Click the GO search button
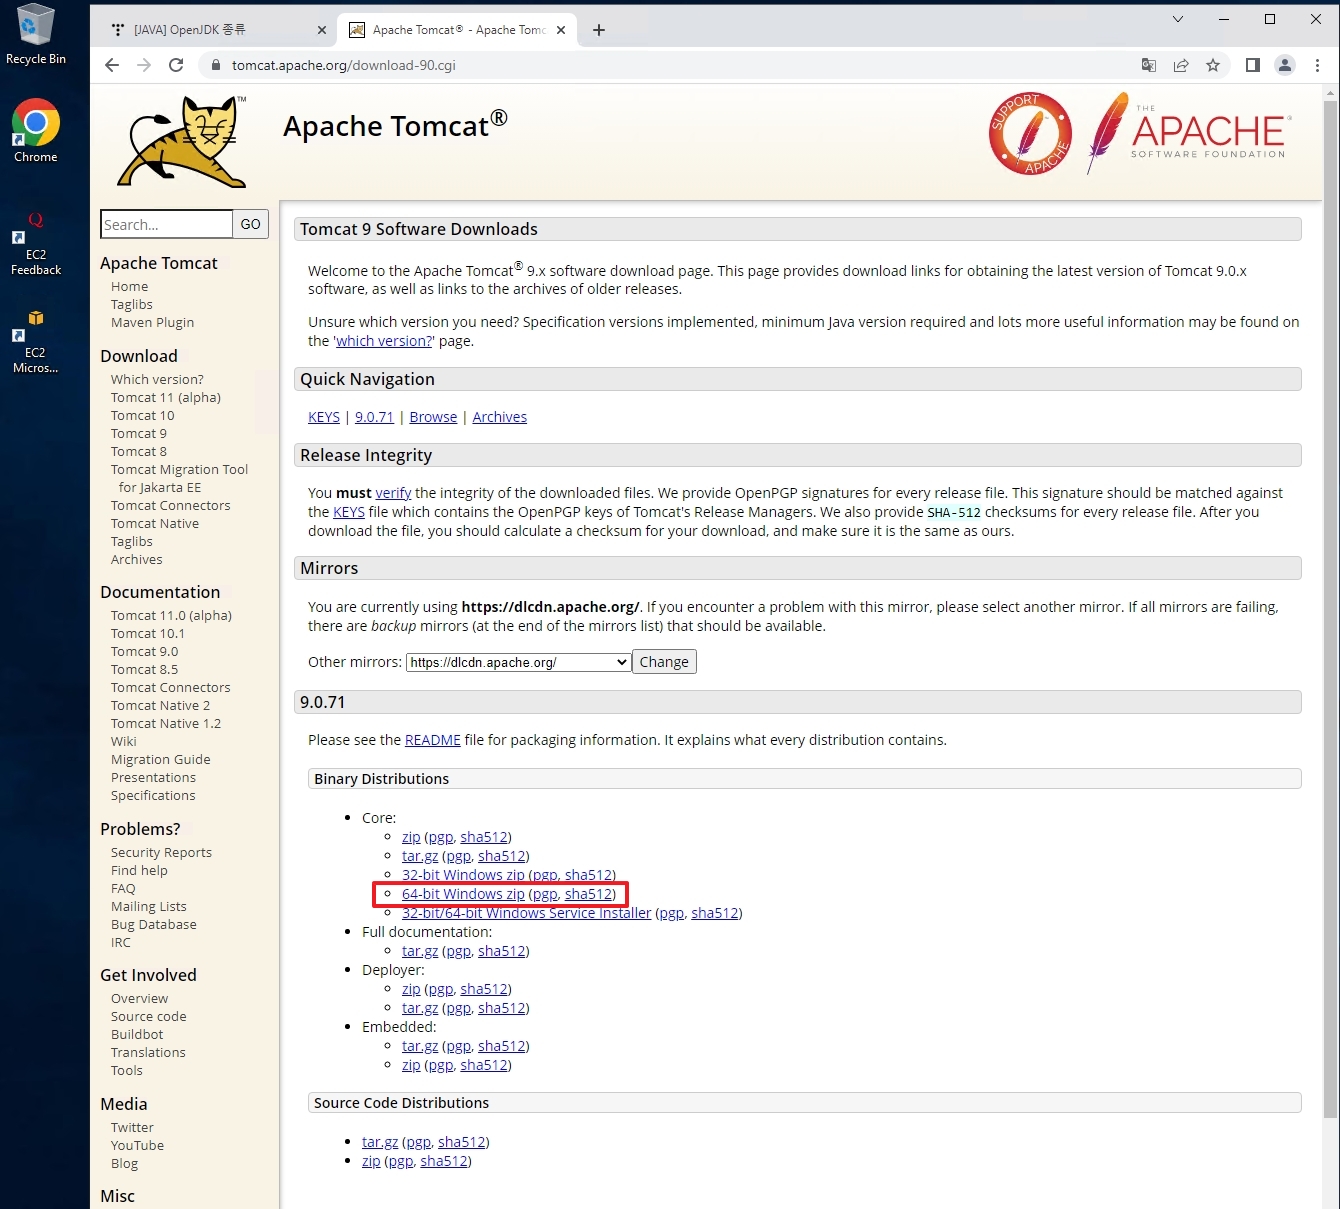This screenshot has height=1209, width=1340. tap(250, 224)
